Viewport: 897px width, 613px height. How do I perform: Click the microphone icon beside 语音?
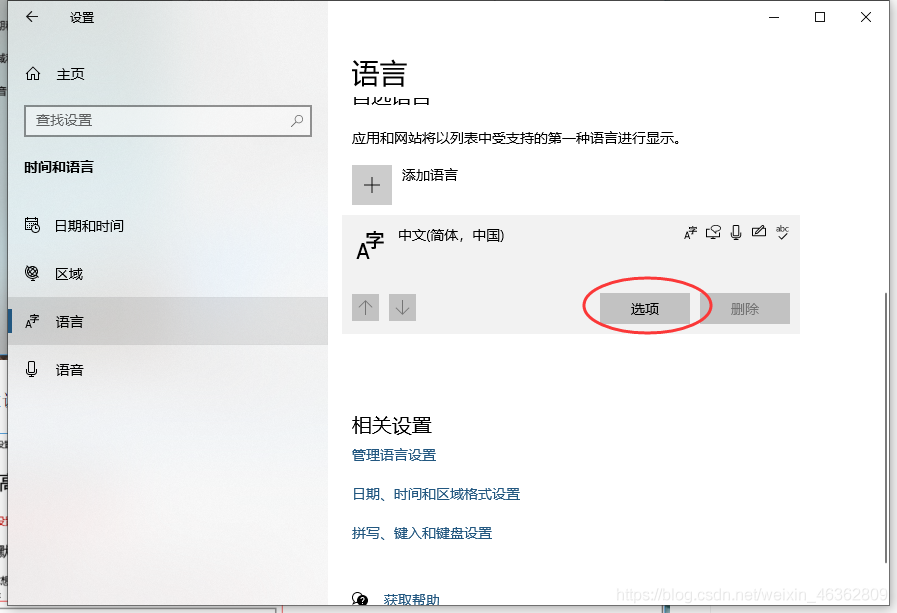tap(31, 369)
